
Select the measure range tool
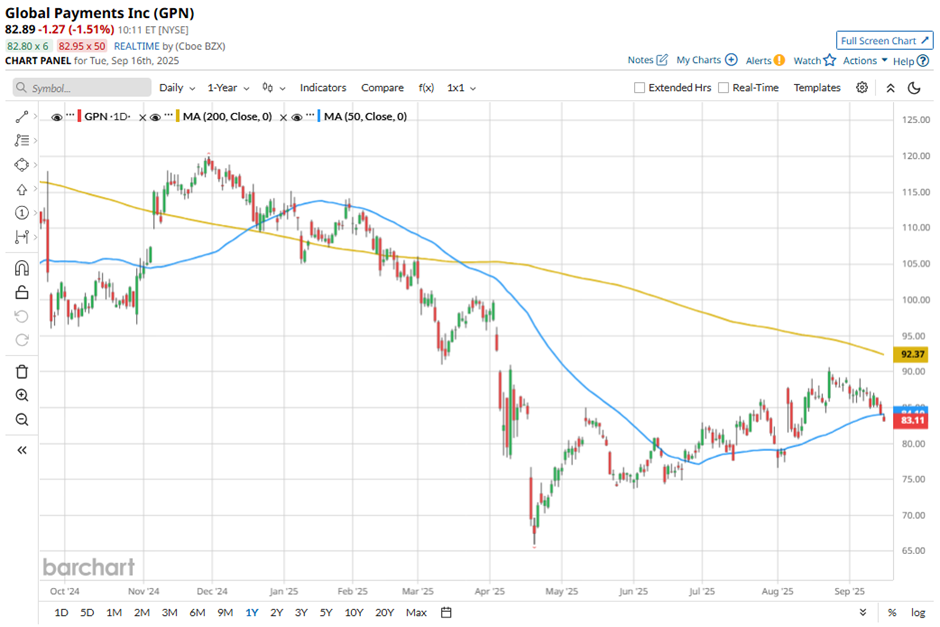pos(22,237)
